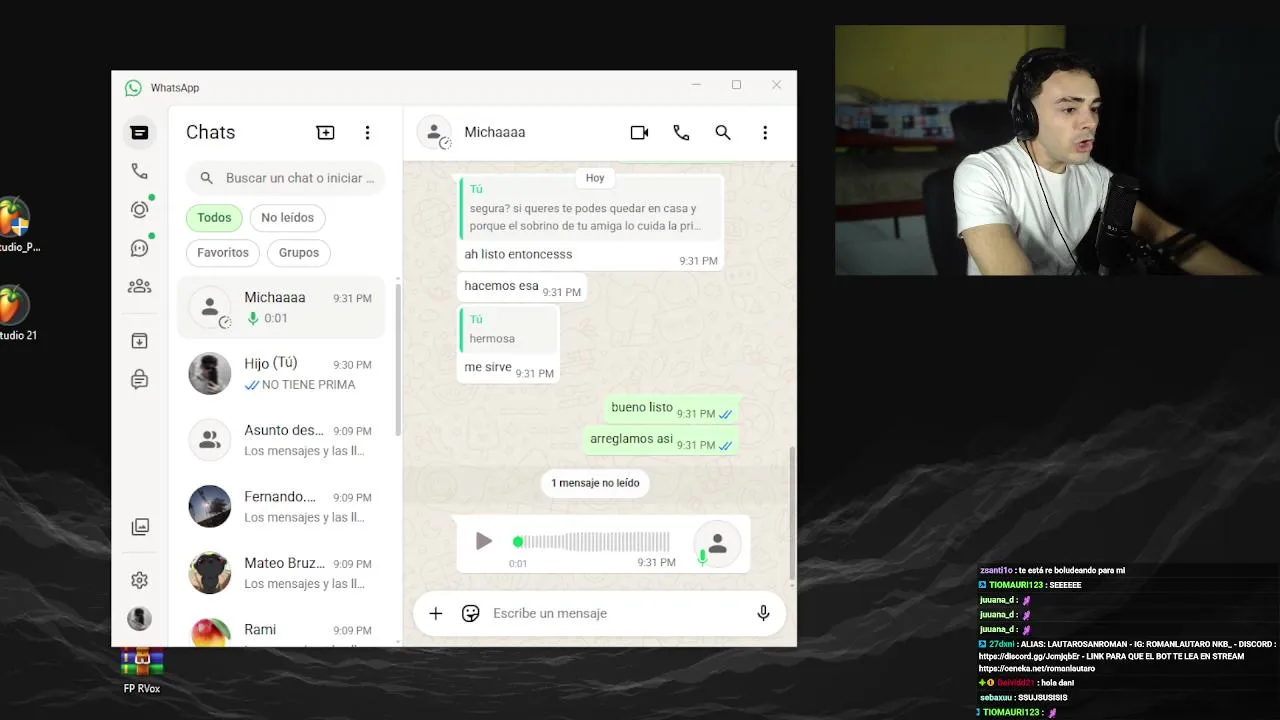Open the Mateo Bruz profile picture

coord(210,573)
